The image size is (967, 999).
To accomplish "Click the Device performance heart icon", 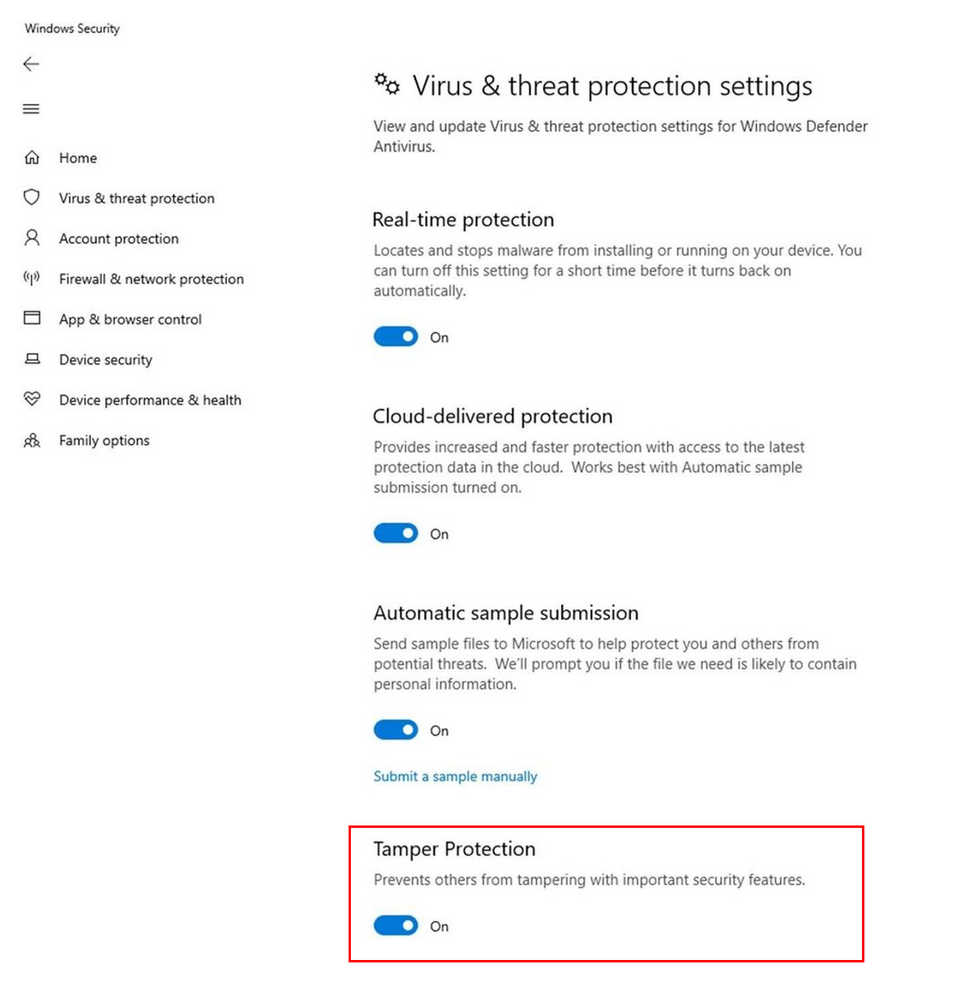I will tap(32, 400).
